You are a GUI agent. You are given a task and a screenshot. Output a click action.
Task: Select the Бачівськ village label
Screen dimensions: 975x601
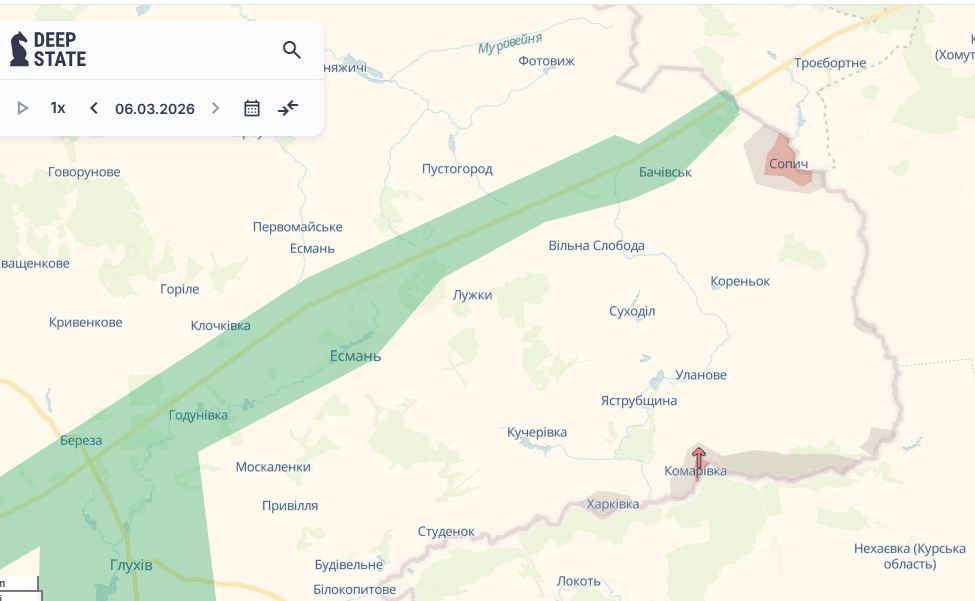[x=665, y=172]
